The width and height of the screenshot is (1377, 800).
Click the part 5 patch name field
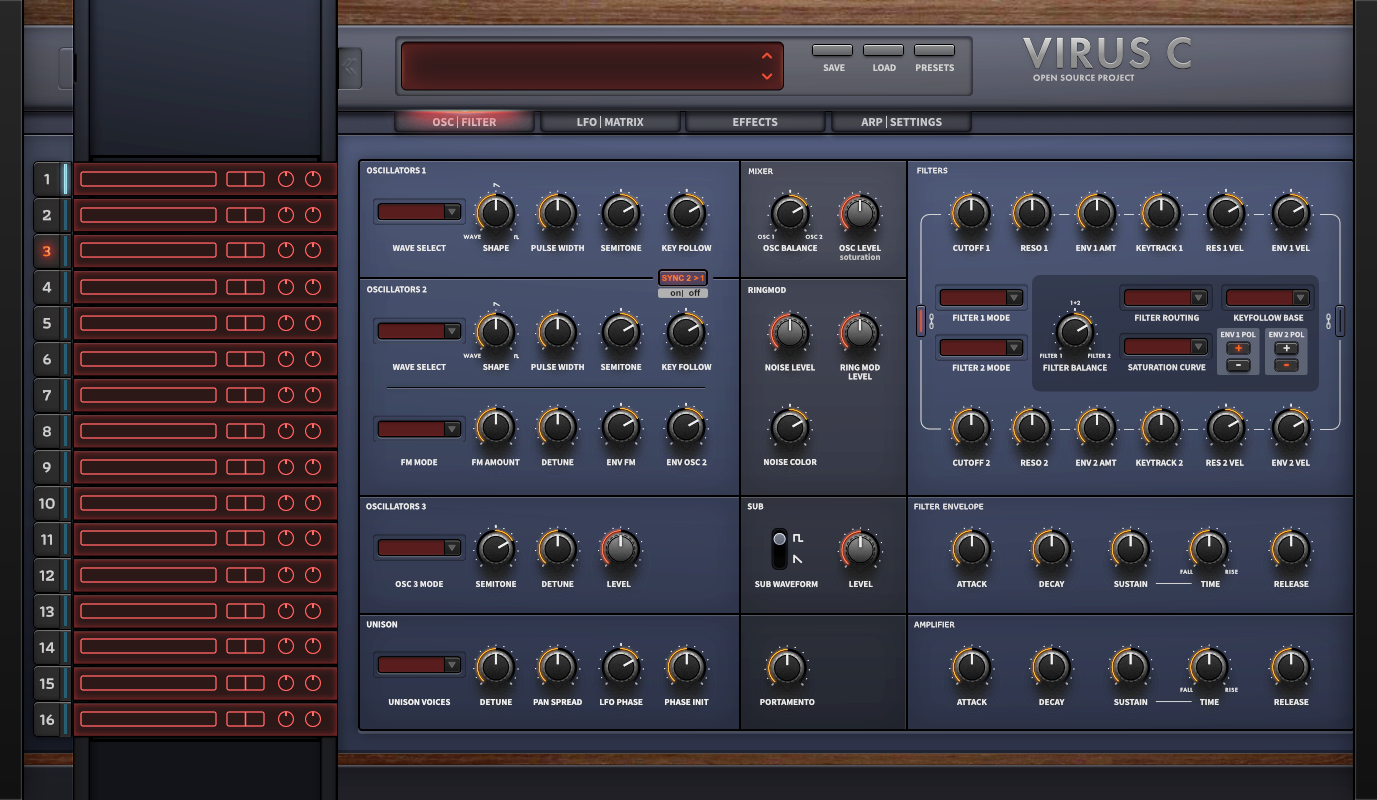coord(148,324)
